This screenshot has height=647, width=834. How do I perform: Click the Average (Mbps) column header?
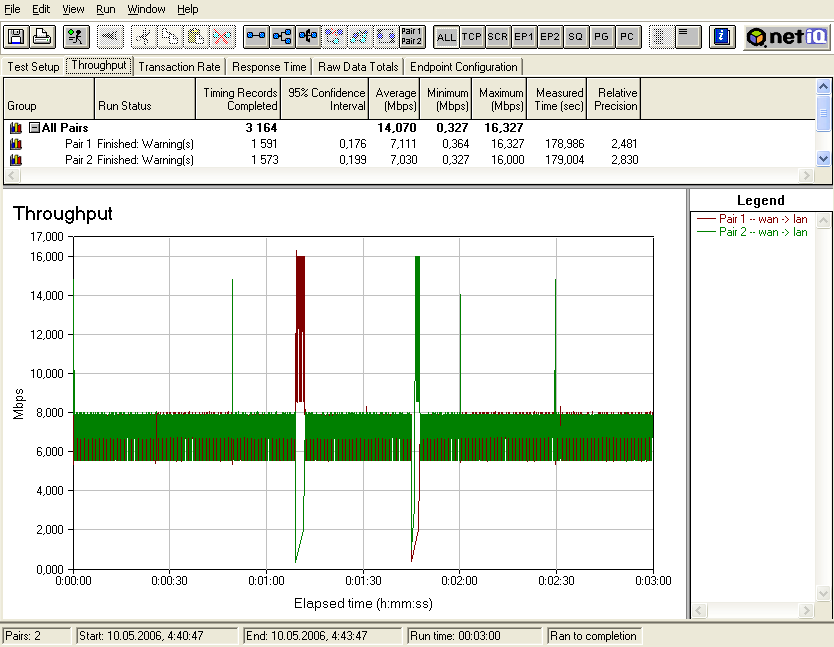396,99
